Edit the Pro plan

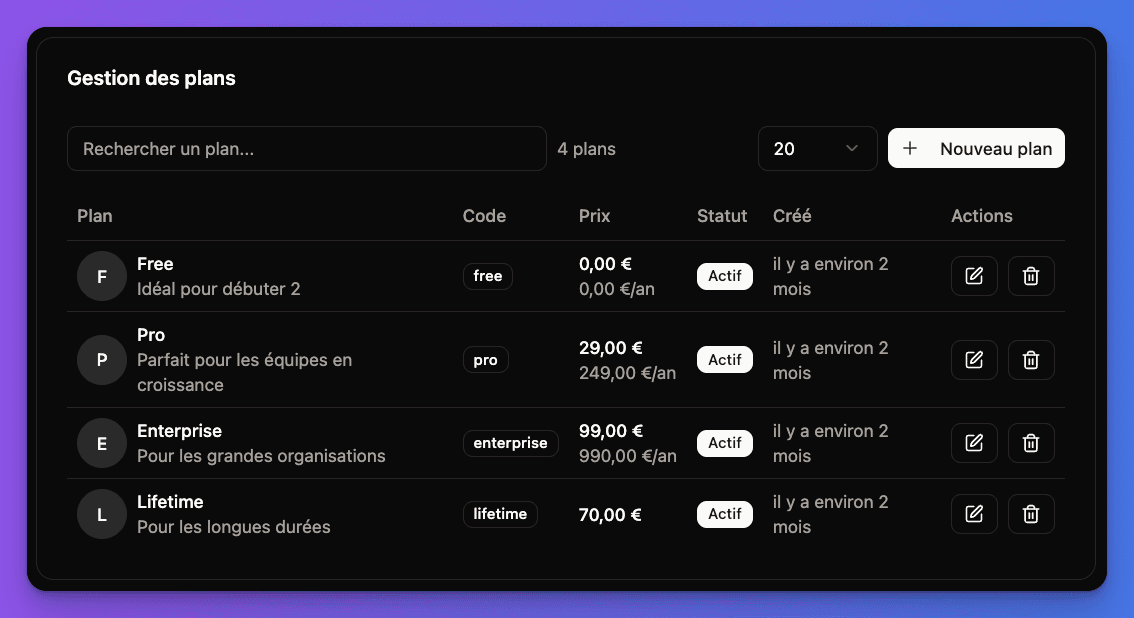pyautogui.click(x=974, y=359)
